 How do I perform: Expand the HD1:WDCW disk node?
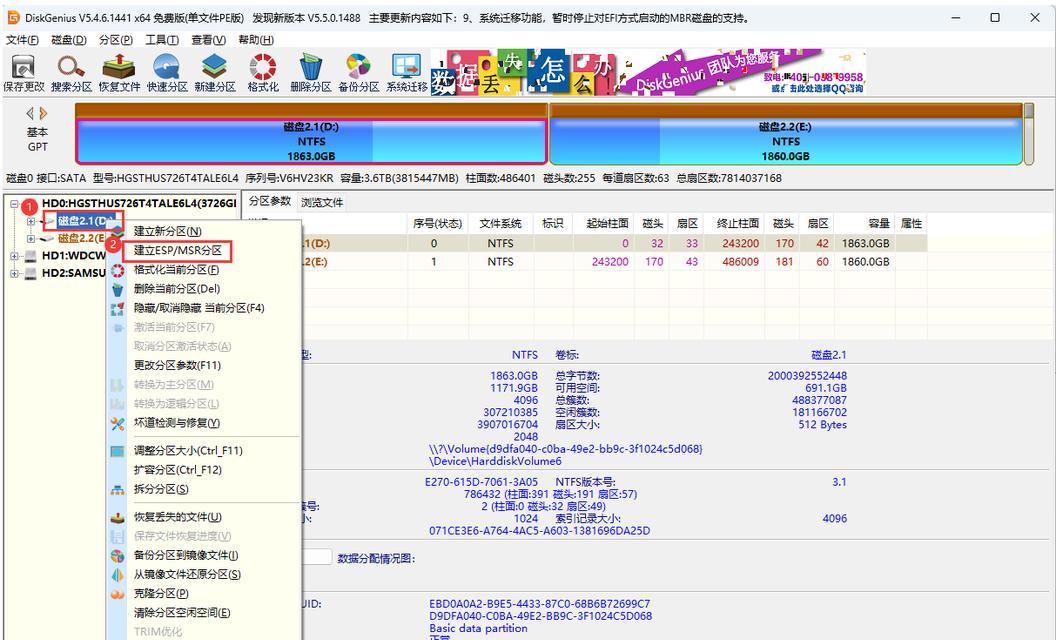point(15,256)
